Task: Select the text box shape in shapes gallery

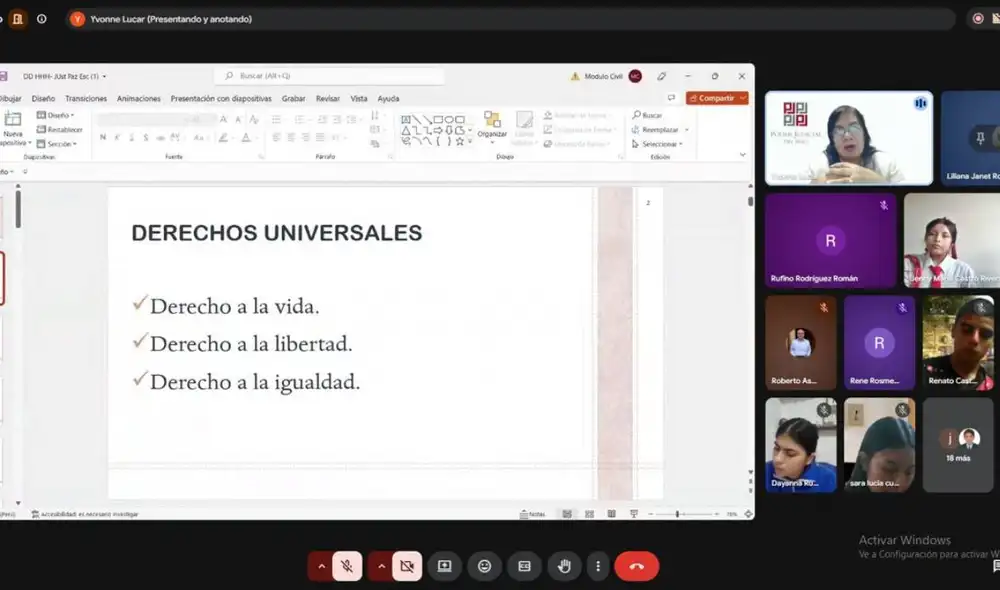Action: click(x=406, y=119)
